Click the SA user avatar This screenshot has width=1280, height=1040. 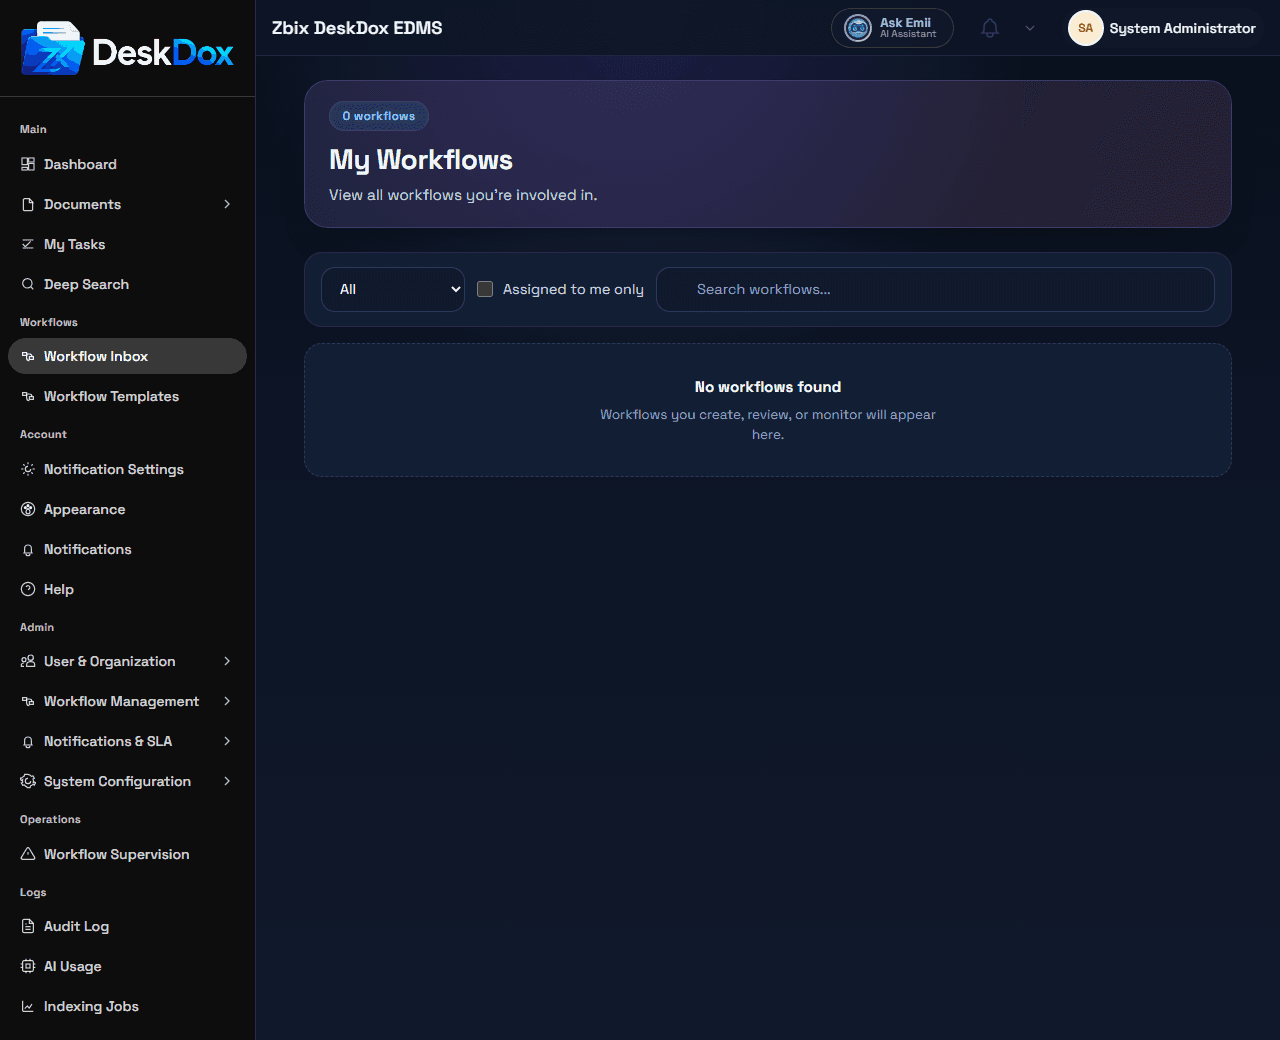[x=1085, y=28]
